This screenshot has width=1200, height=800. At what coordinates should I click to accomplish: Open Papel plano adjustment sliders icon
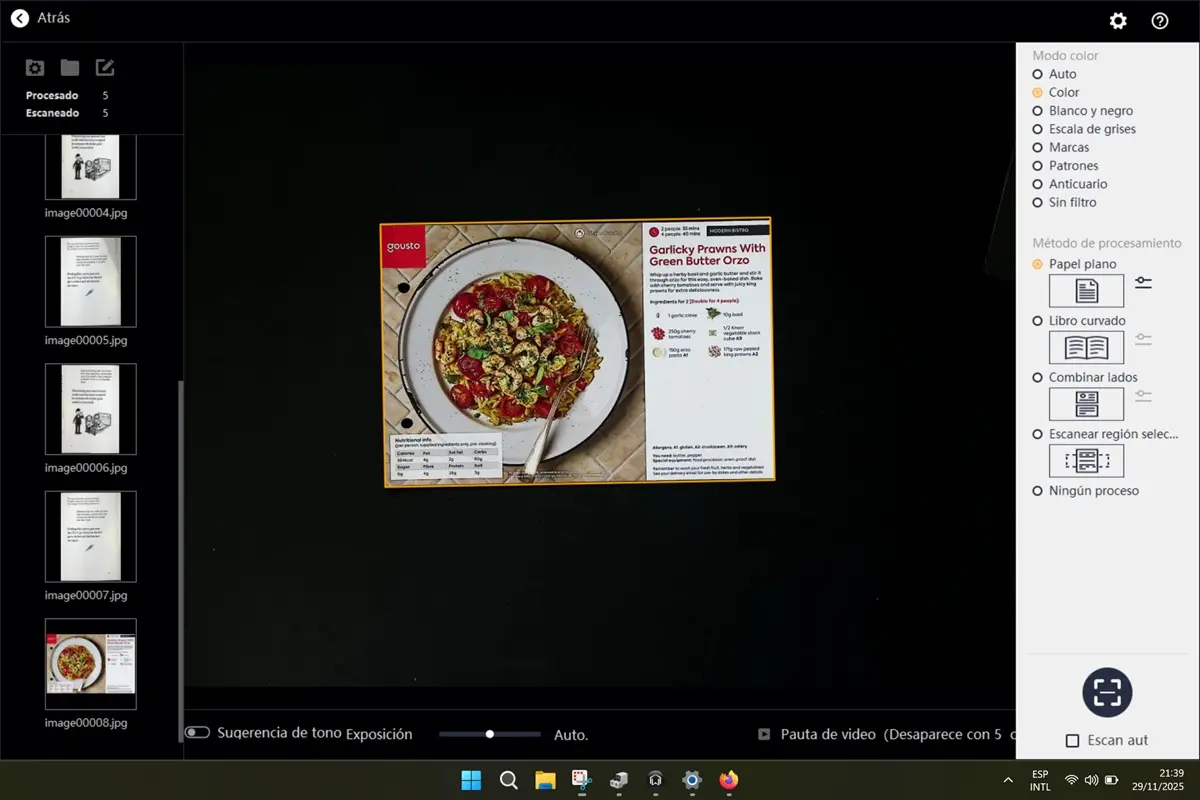point(1143,283)
